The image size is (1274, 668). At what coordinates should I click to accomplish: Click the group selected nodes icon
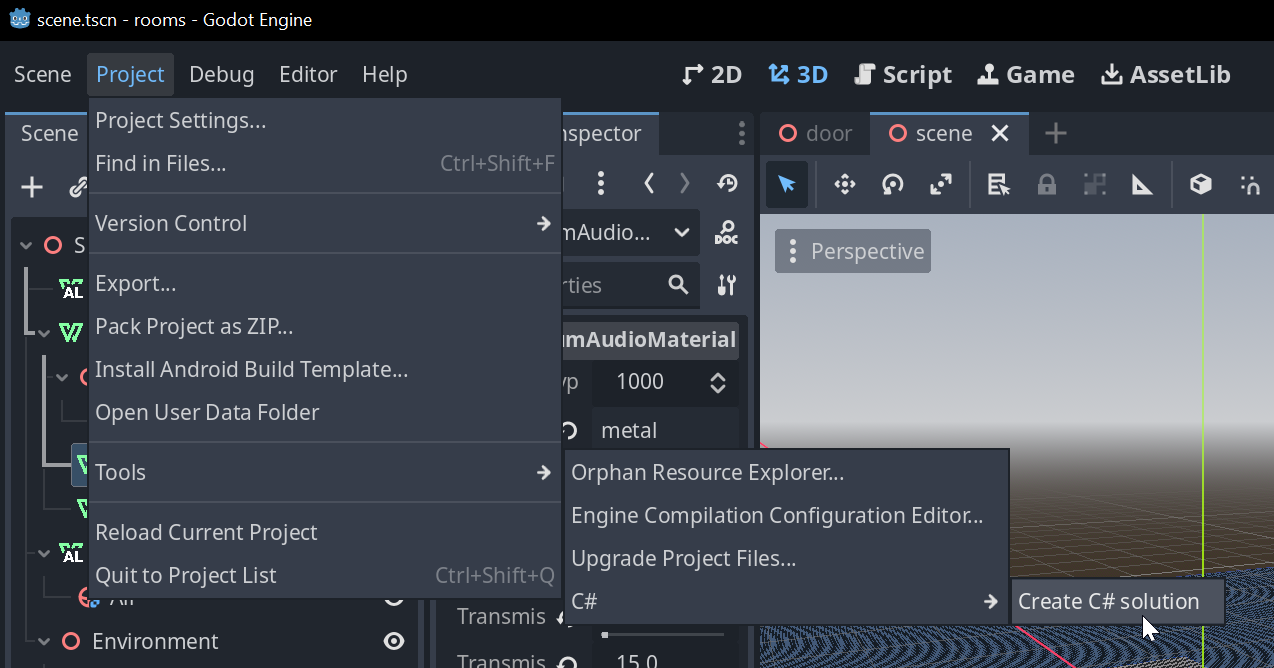pyautogui.click(x=1095, y=184)
